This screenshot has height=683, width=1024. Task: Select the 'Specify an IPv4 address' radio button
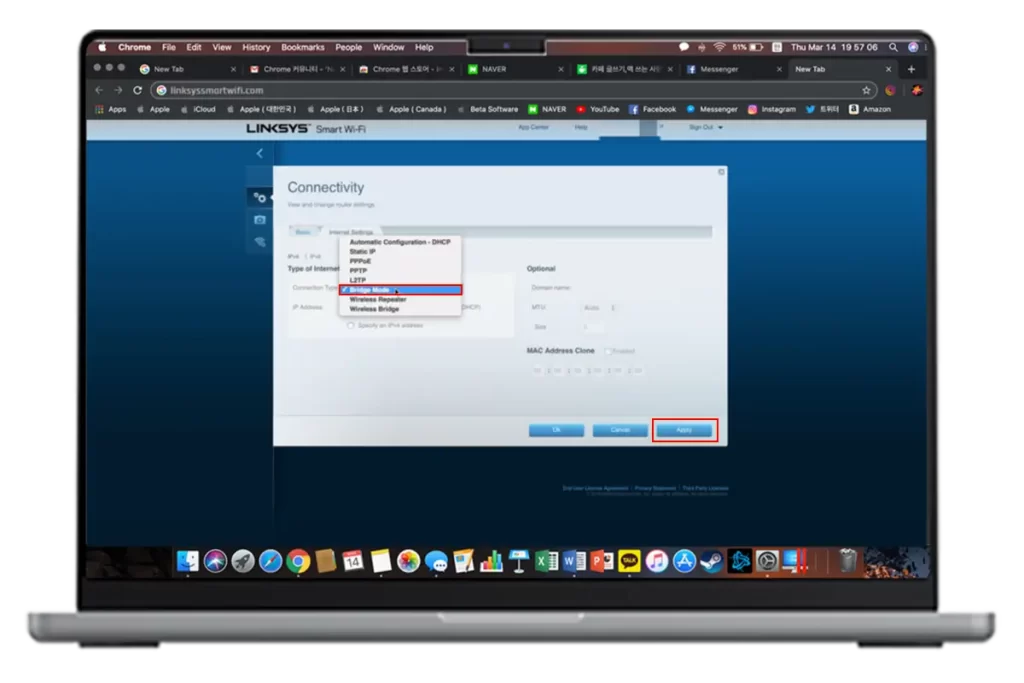click(x=351, y=325)
